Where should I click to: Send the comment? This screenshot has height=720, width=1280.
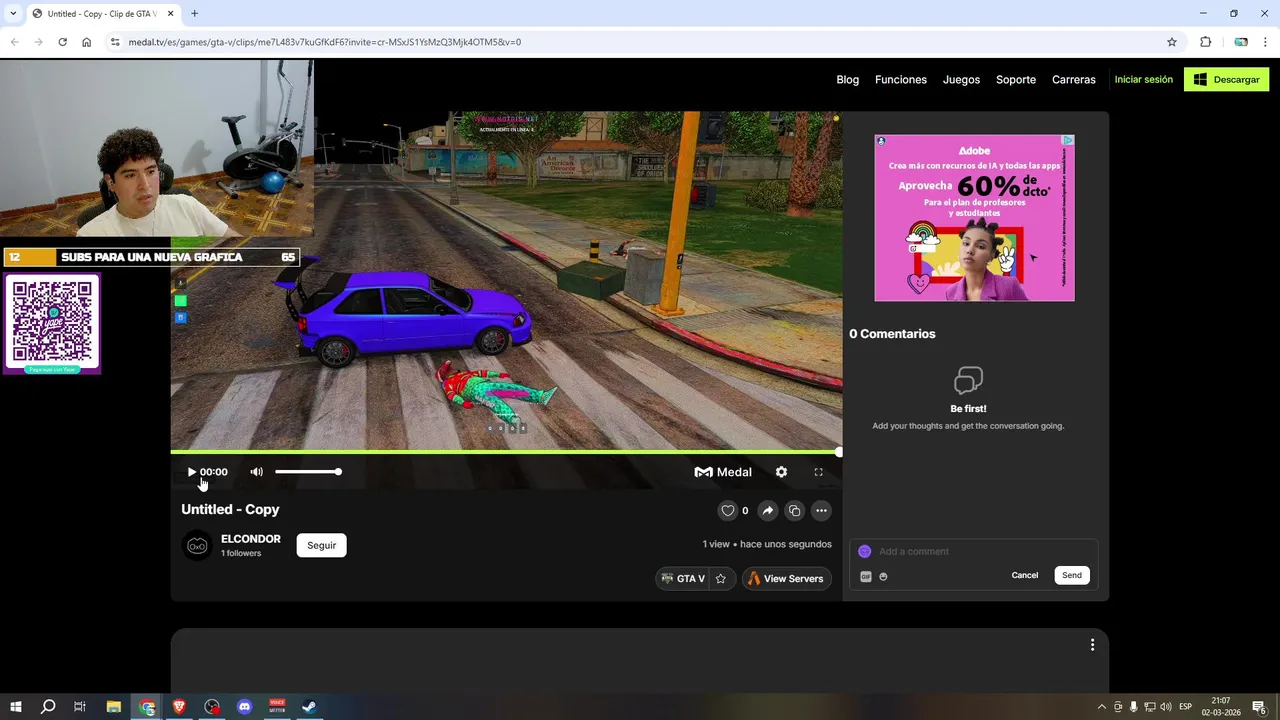click(1072, 575)
